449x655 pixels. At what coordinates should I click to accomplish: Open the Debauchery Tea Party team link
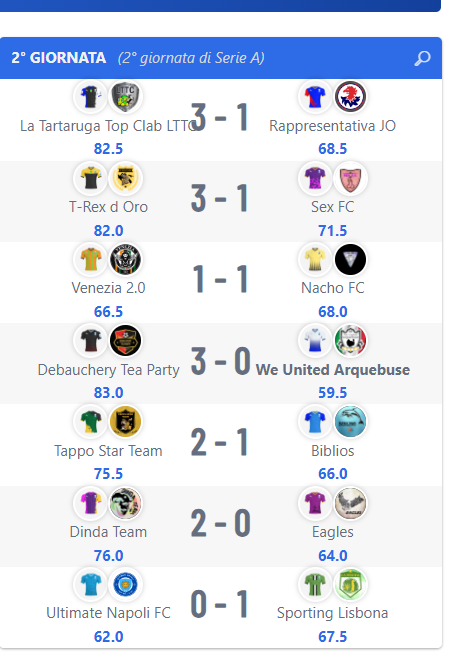pos(108,370)
